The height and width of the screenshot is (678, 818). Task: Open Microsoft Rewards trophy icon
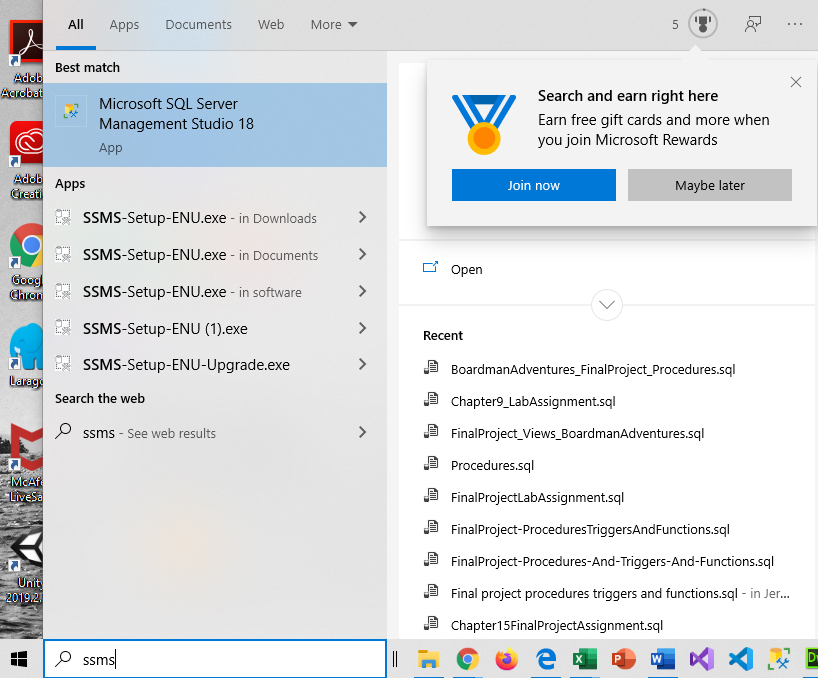pyautogui.click(x=702, y=24)
